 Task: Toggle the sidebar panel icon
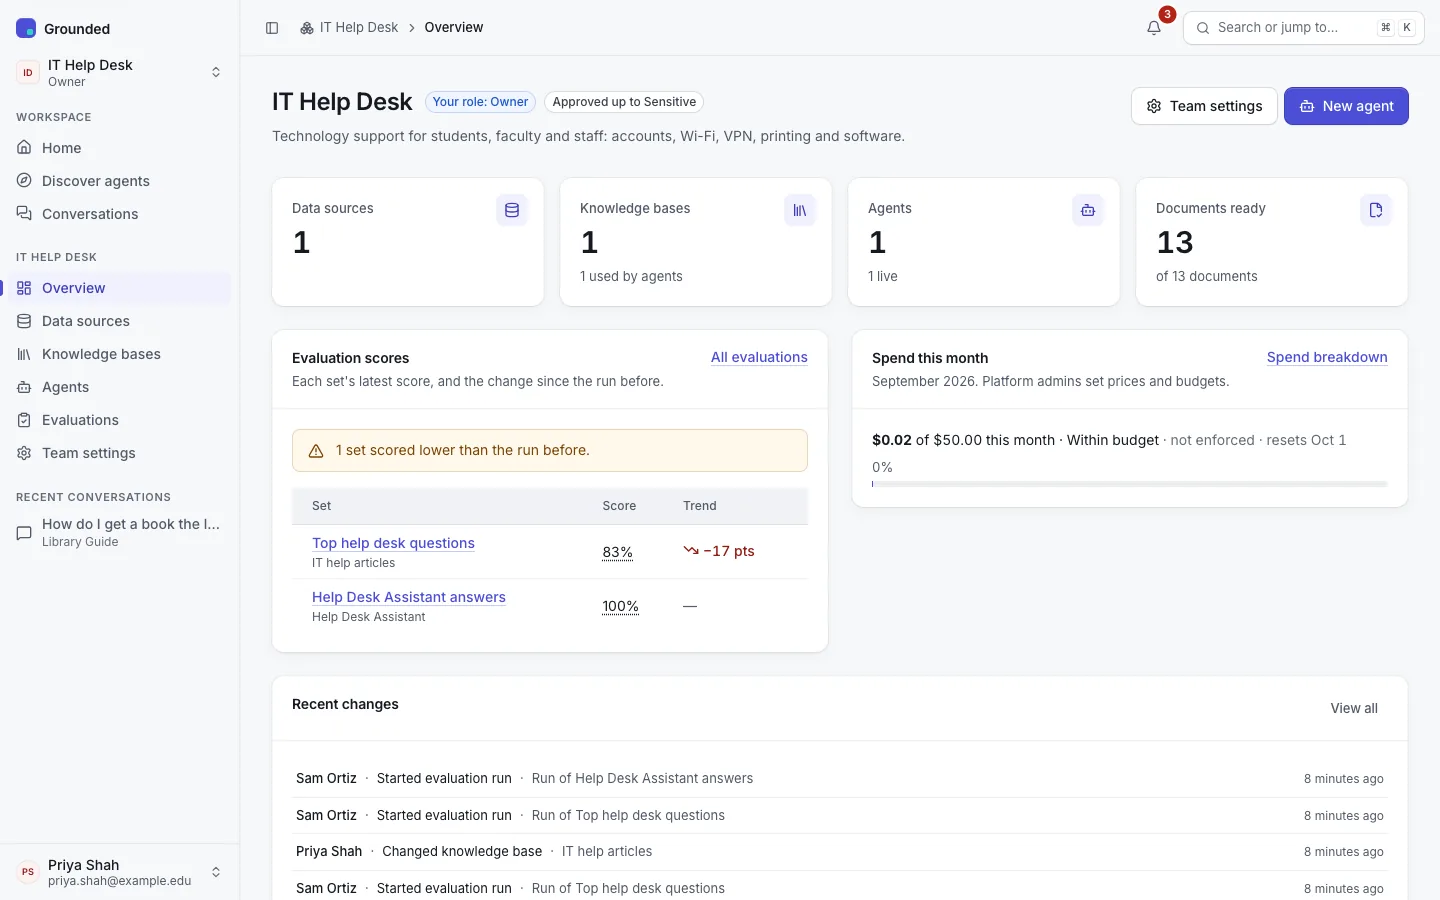click(x=272, y=28)
